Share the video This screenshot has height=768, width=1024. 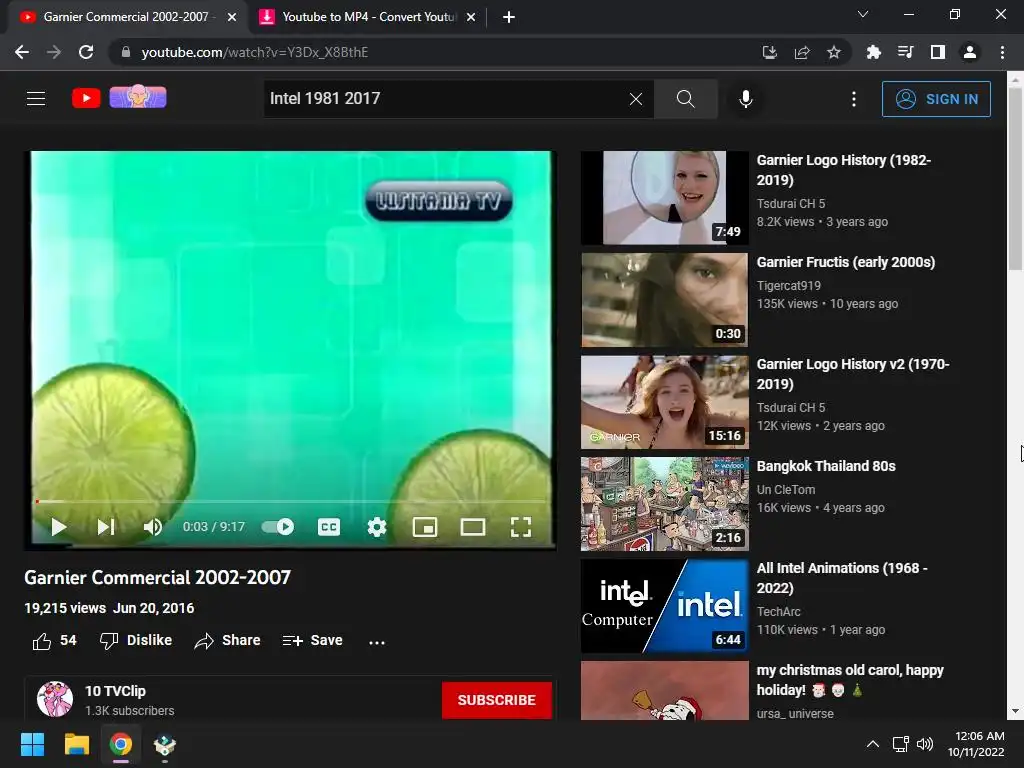pyautogui.click(x=227, y=641)
